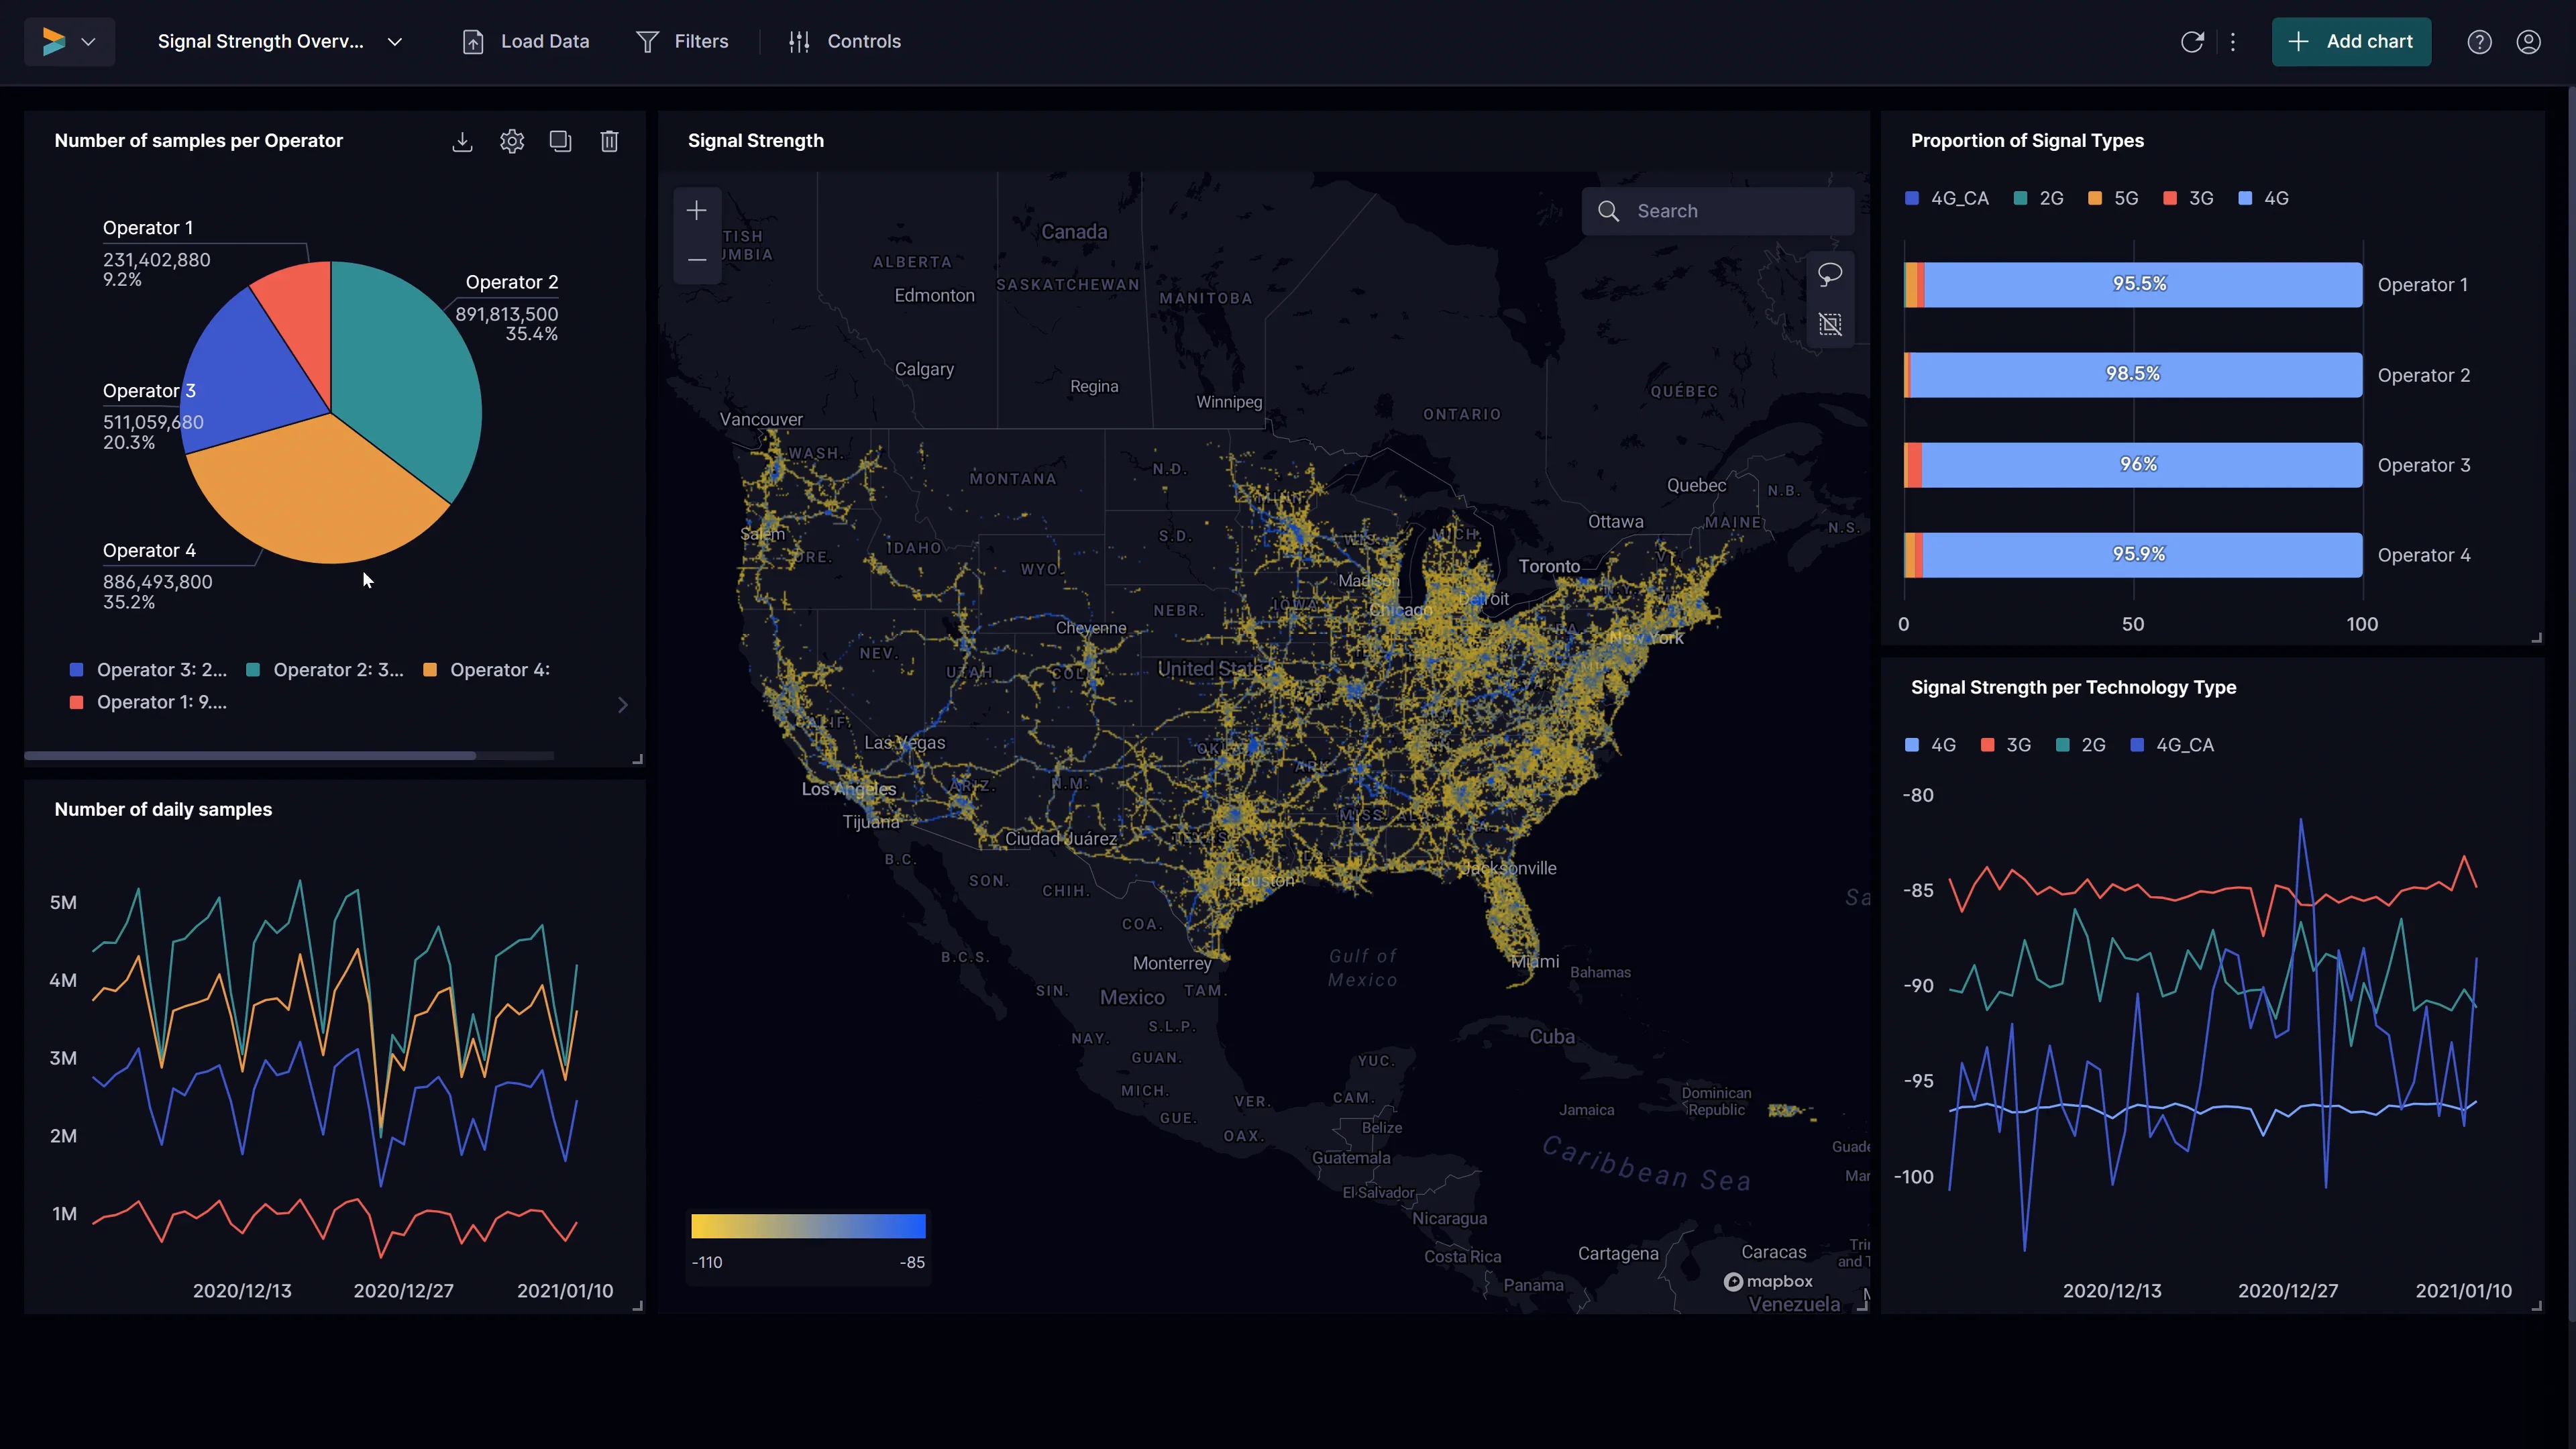This screenshot has height=1449, width=2576.
Task: Open the logo dropdown arrow
Action: 88,42
